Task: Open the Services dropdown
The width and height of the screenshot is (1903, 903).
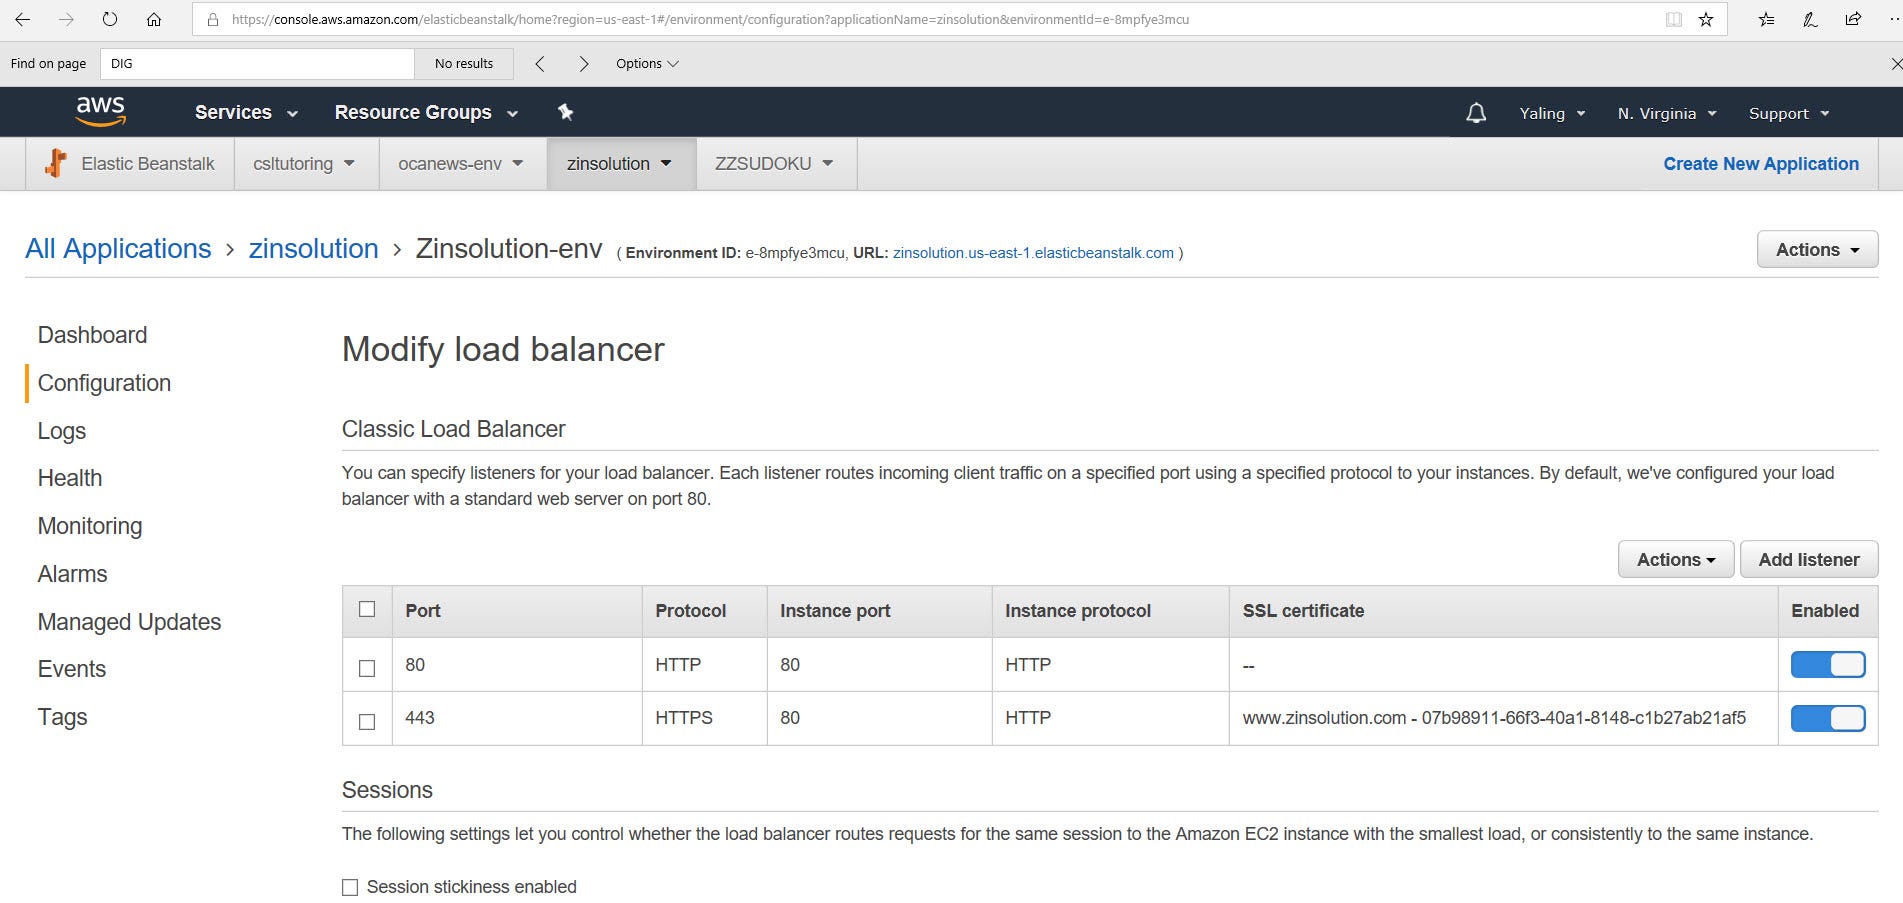Action: pos(246,112)
